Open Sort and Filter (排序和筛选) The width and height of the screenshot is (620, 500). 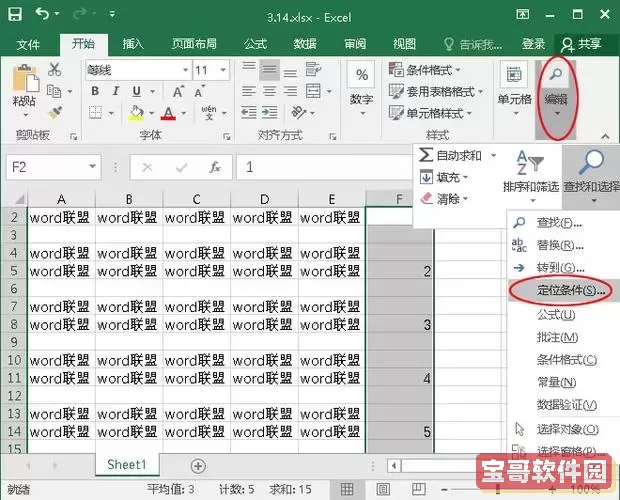click(x=531, y=176)
